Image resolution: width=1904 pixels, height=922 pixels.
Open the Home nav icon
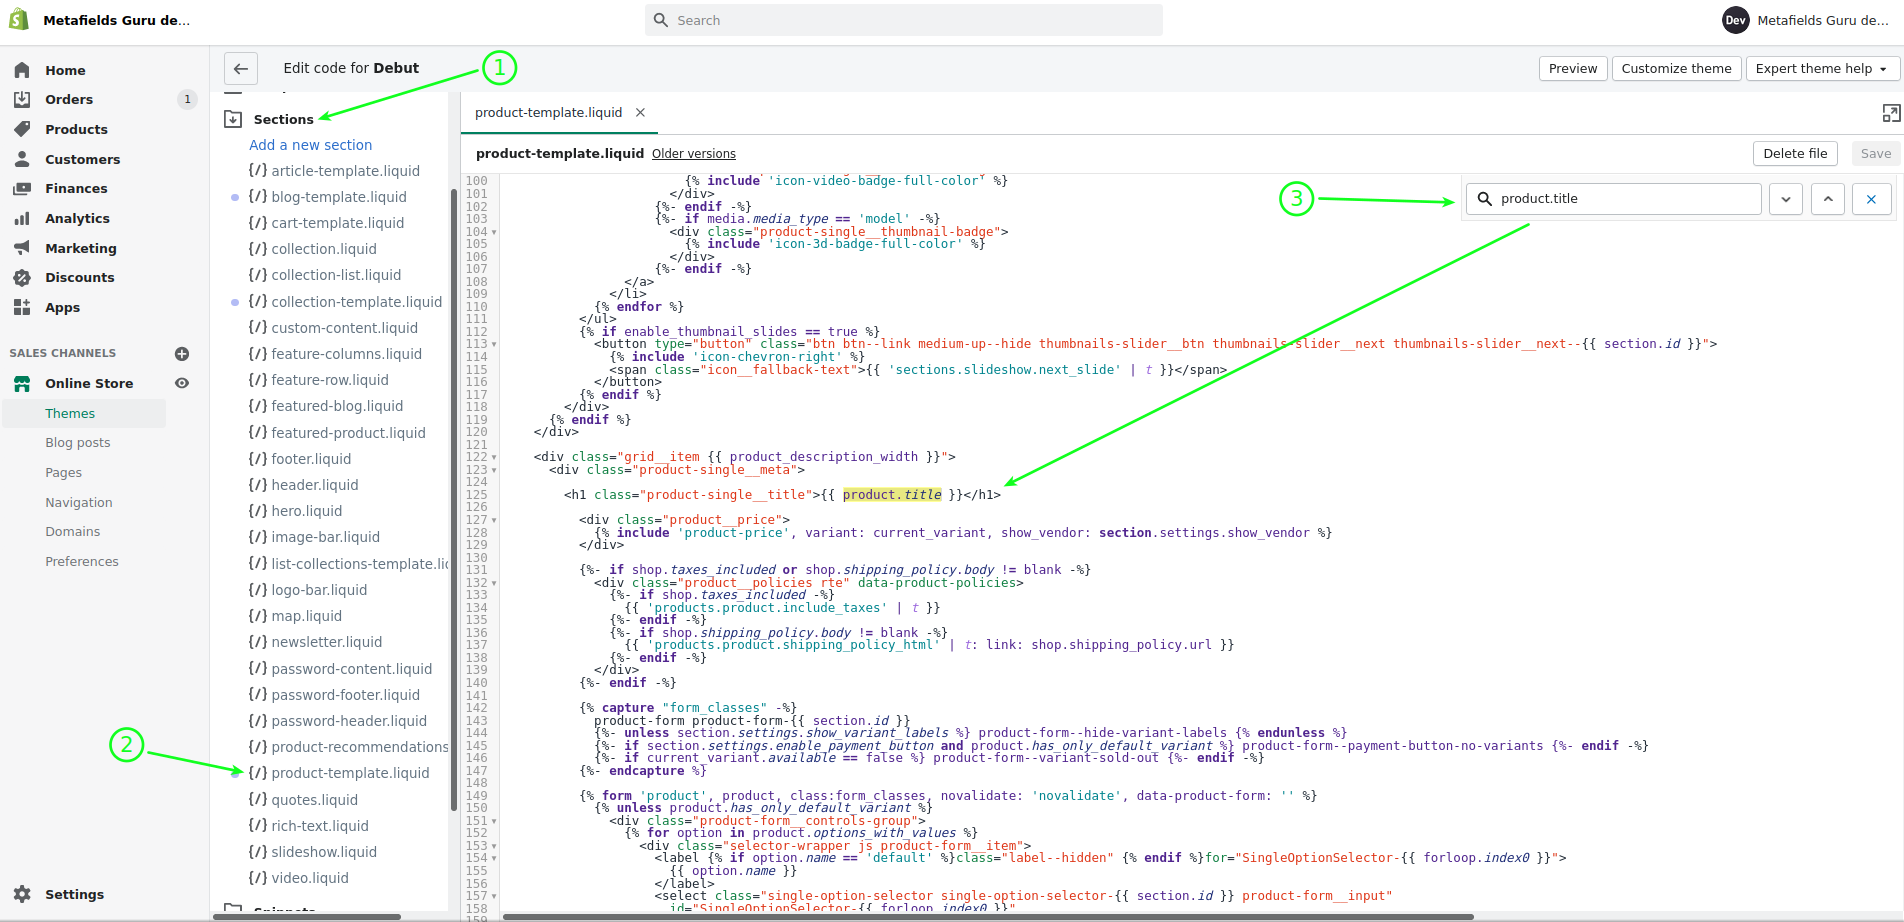point(22,70)
